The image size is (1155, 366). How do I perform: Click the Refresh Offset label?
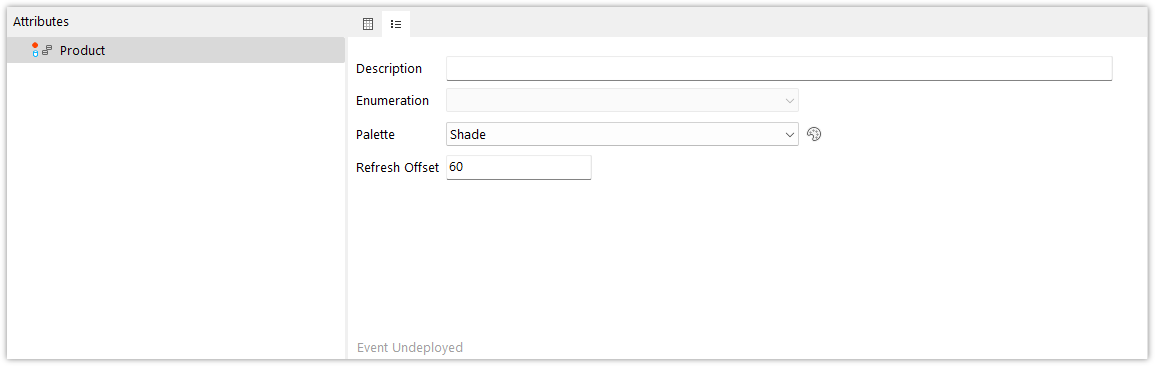398,167
